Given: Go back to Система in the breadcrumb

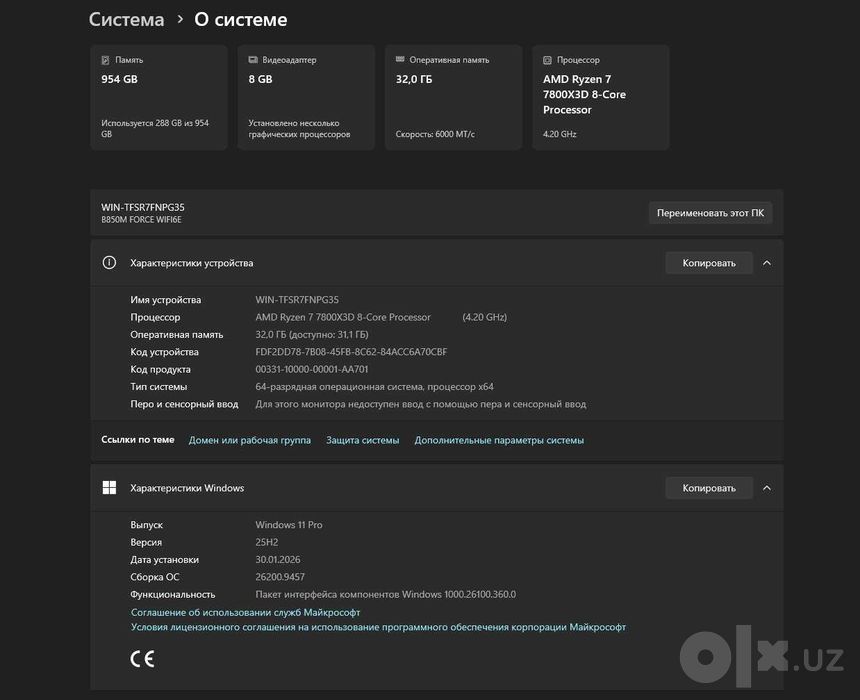Looking at the screenshot, I should [127, 20].
